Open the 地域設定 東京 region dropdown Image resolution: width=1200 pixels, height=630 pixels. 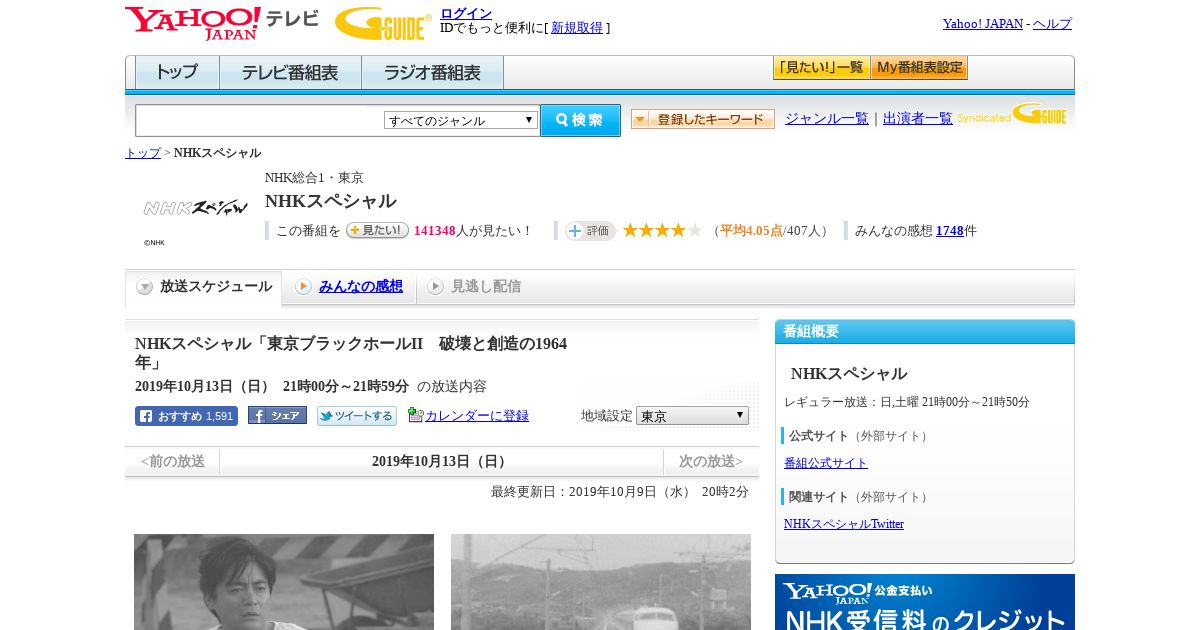point(692,415)
